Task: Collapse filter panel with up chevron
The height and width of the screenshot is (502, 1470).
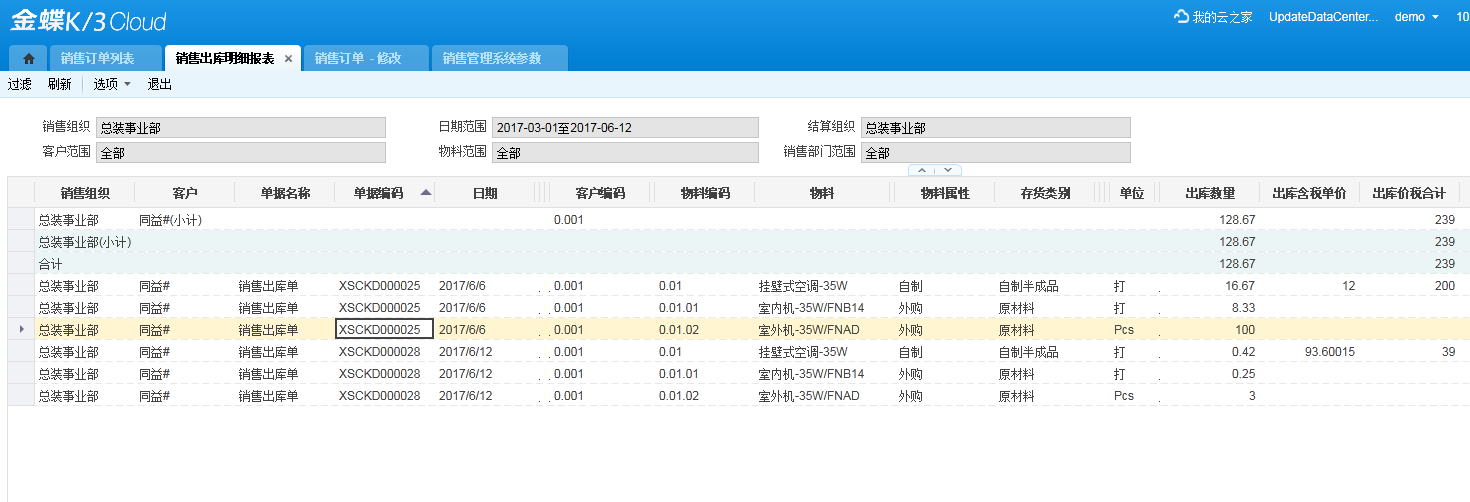Action: [x=922, y=170]
